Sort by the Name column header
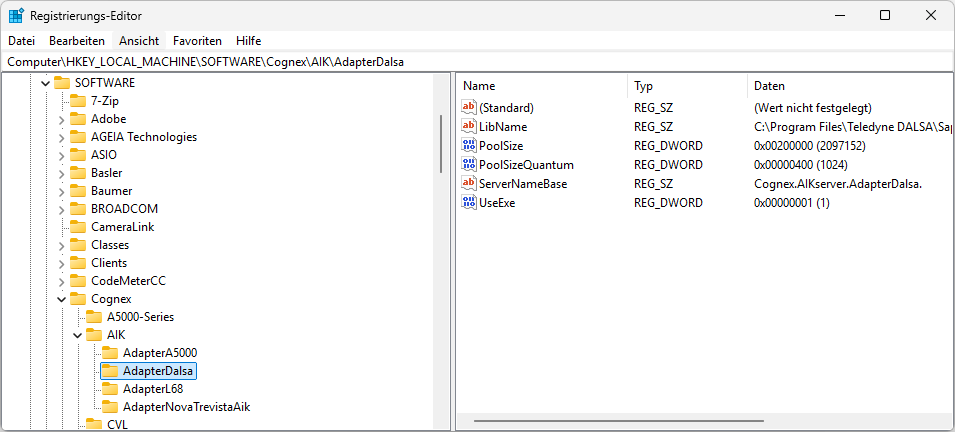Viewport: 955px width, 432px height. point(540,86)
